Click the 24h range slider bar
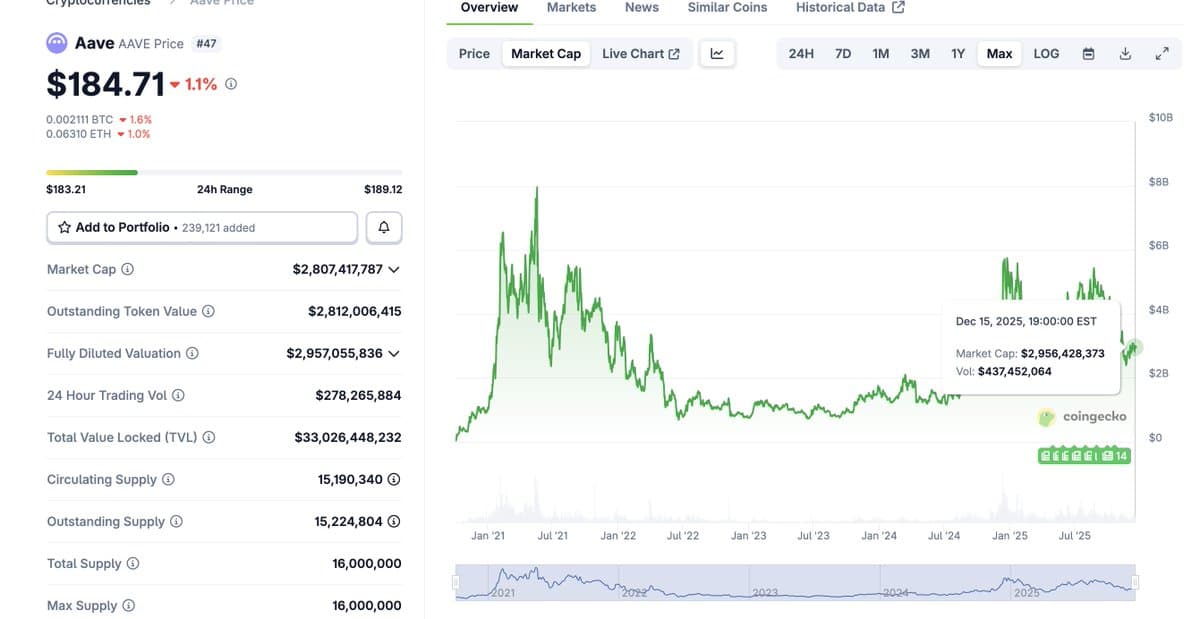Screen dimensions: 1200x619 pyautogui.click(x=223, y=171)
